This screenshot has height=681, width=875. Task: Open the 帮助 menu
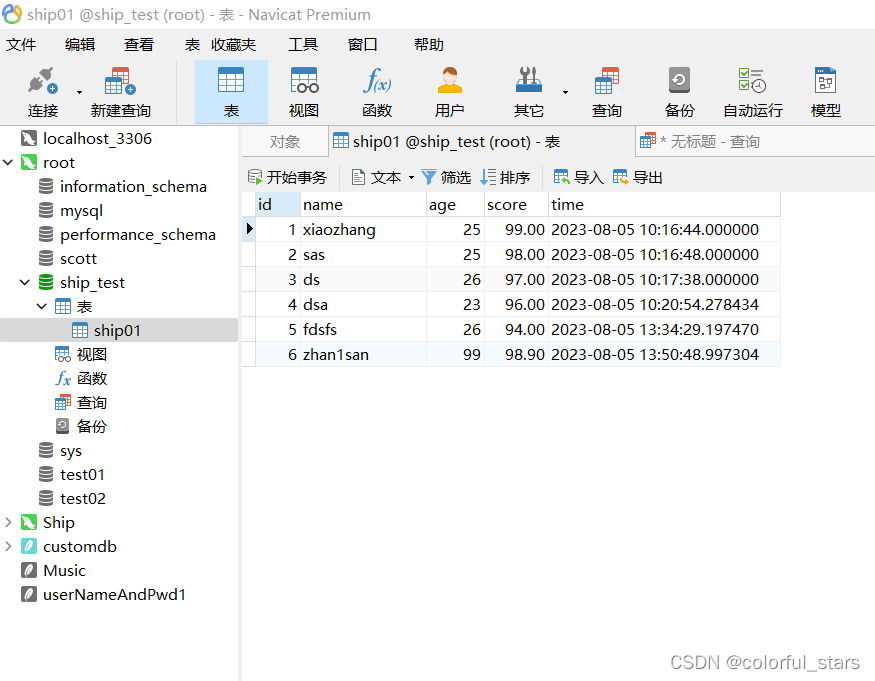coord(429,45)
